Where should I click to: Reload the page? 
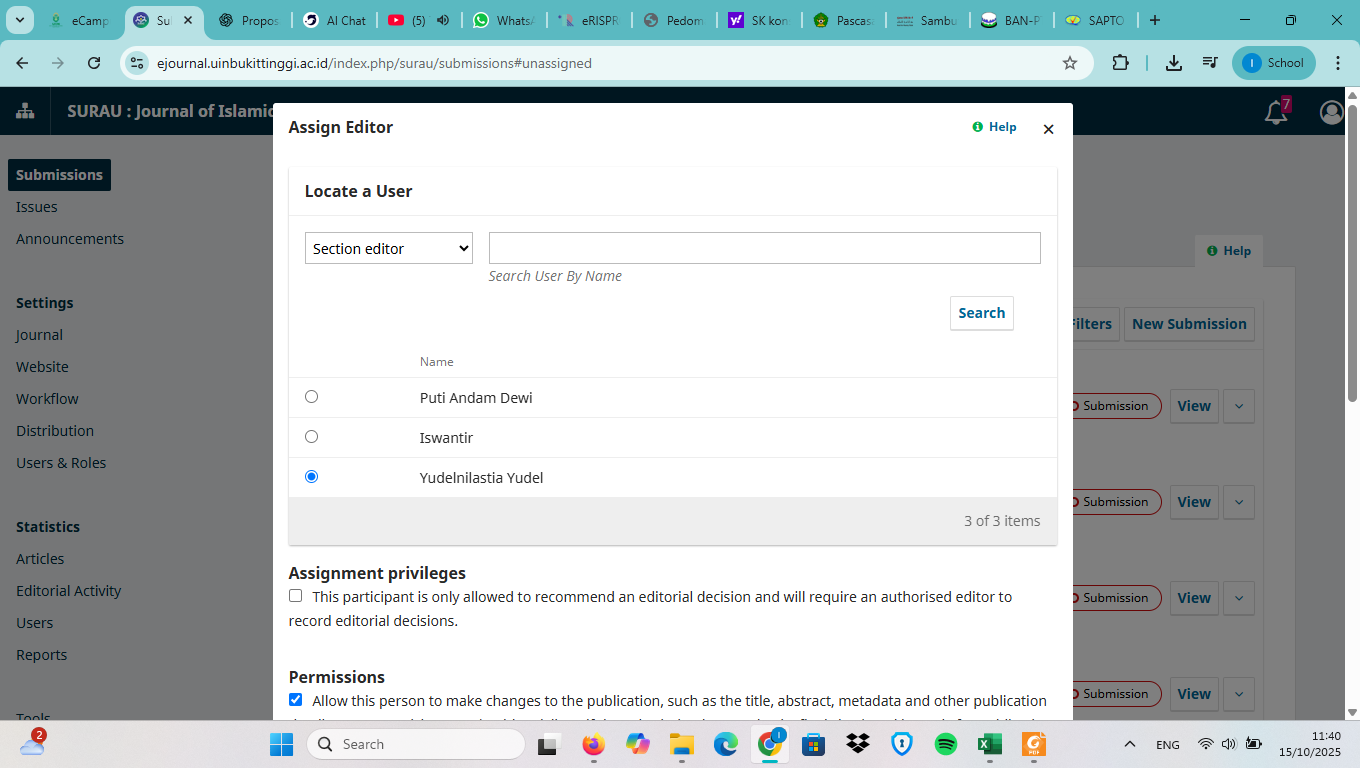click(x=94, y=63)
